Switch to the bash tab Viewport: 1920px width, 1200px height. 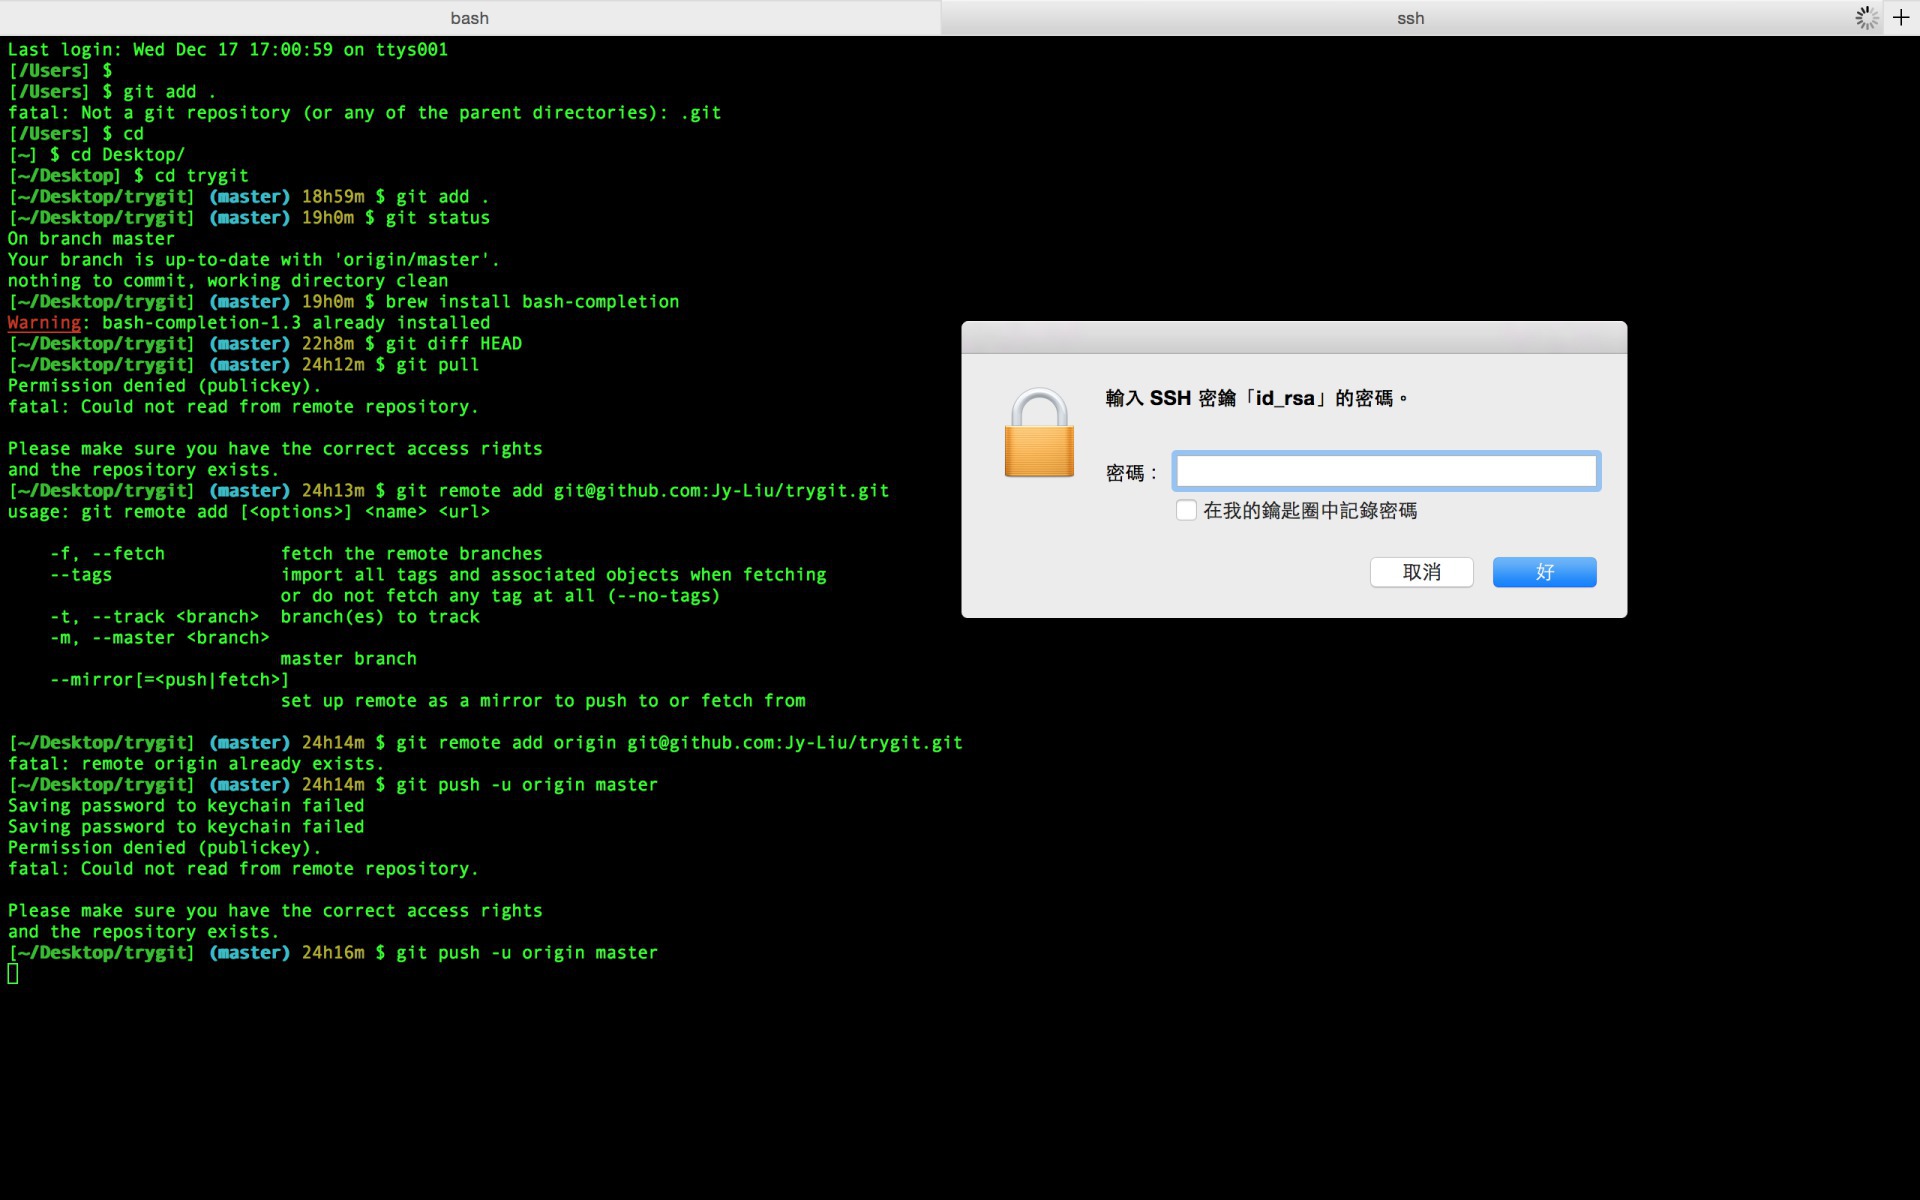coord(470,18)
